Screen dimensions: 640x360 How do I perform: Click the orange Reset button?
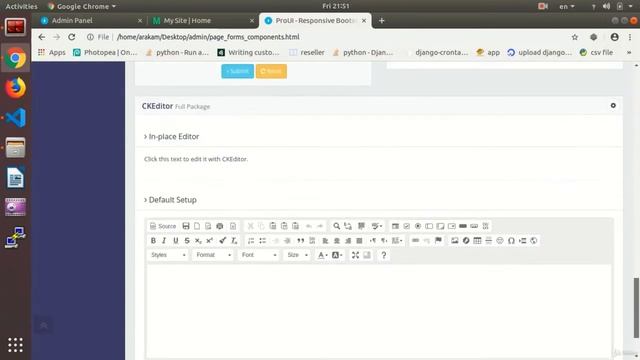tap(271, 71)
